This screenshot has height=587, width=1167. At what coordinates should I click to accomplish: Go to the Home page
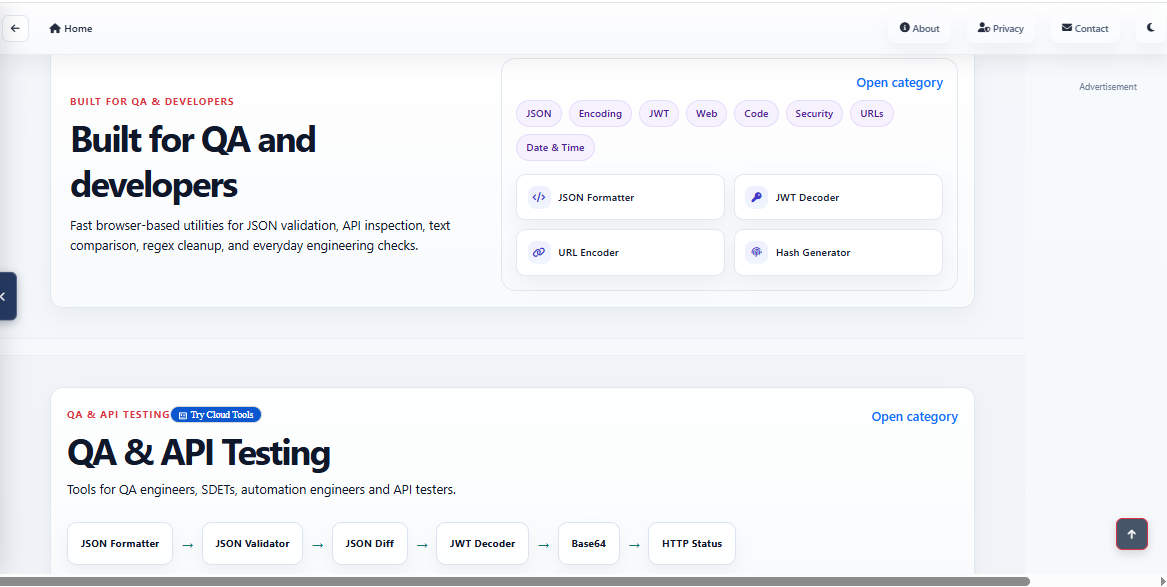pyautogui.click(x=71, y=29)
